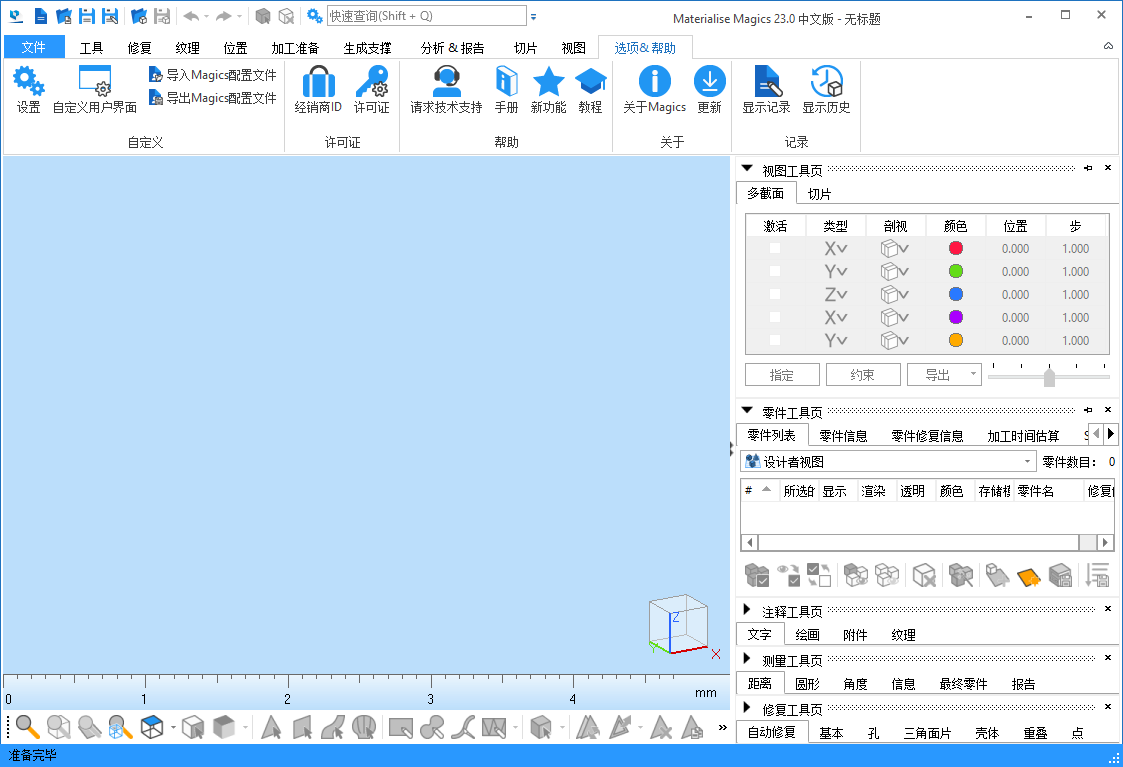This screenshot has width=1123, height=767.
Task: Pin the 零件工具页 panel
Action: point(1088,410)
